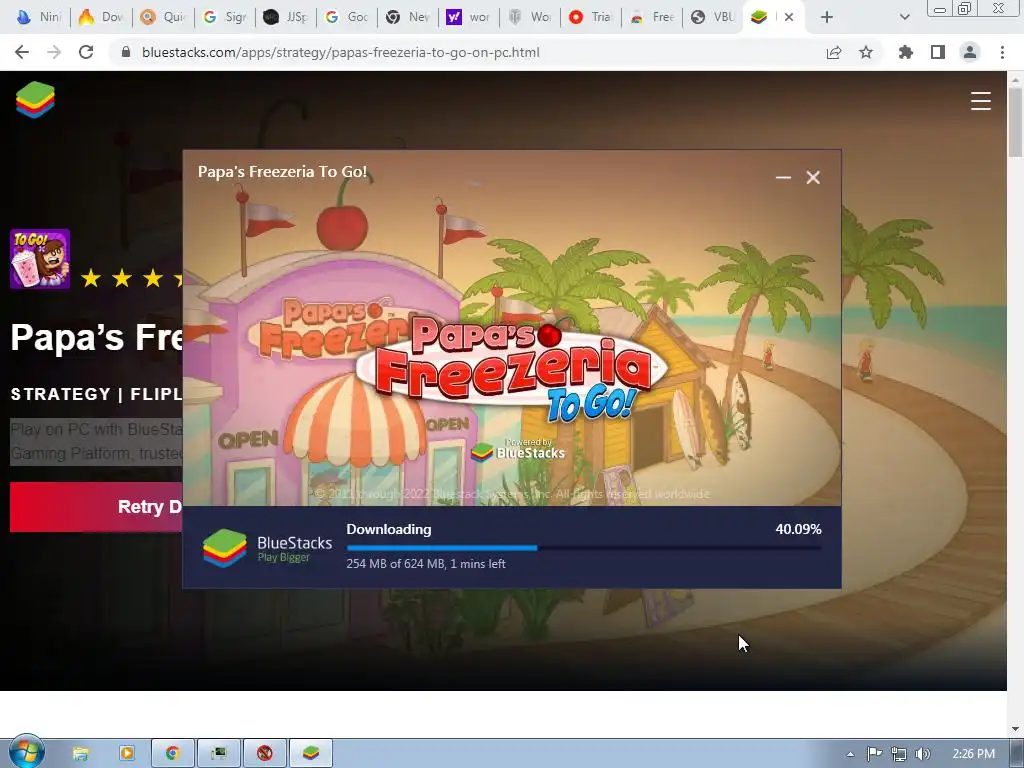The image size is (1024, 768).
Task: Switch to the Free tab
Action: pyautogui.click(x=652, y=17)
